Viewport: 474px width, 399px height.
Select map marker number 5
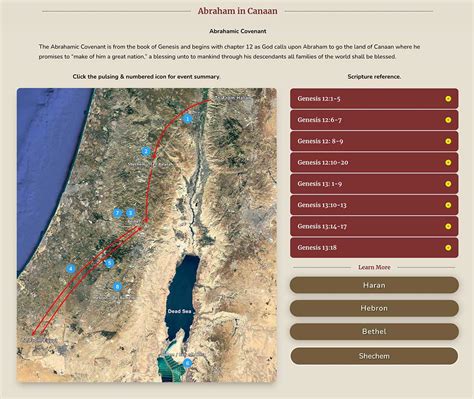tap(109, 263)
